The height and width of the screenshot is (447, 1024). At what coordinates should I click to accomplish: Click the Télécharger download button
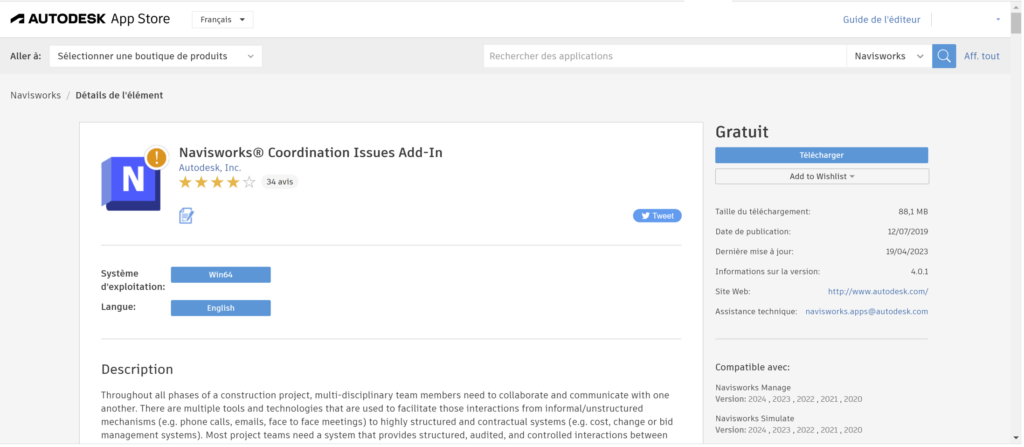(x=821, y=155)
